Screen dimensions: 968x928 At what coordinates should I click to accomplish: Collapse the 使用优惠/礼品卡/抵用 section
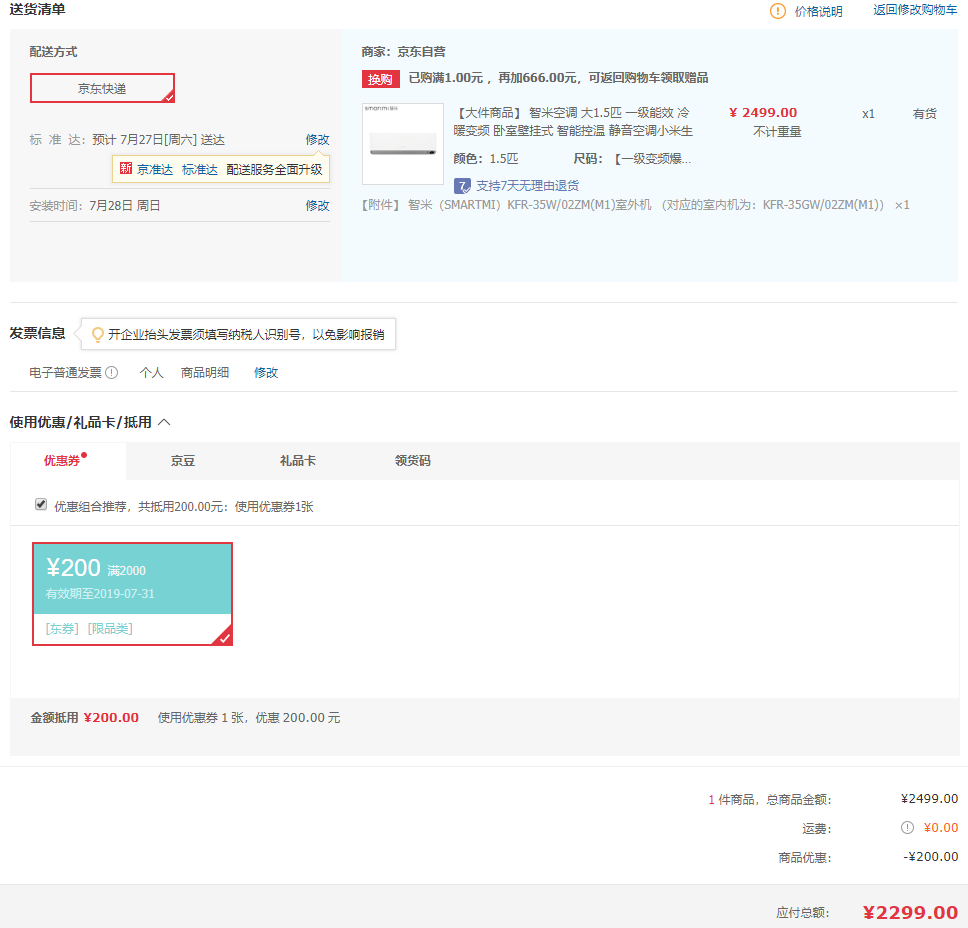tap(164, 422)
